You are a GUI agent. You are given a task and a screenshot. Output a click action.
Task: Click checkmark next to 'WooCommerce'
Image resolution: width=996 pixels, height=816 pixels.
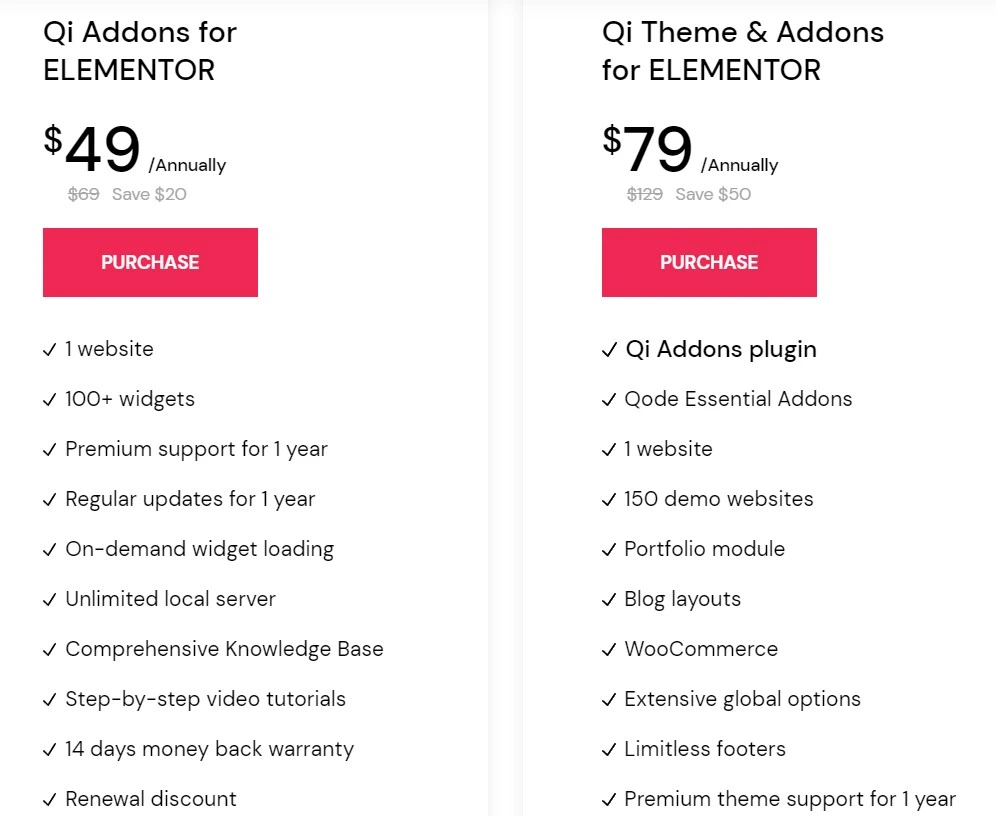point(609,650)
